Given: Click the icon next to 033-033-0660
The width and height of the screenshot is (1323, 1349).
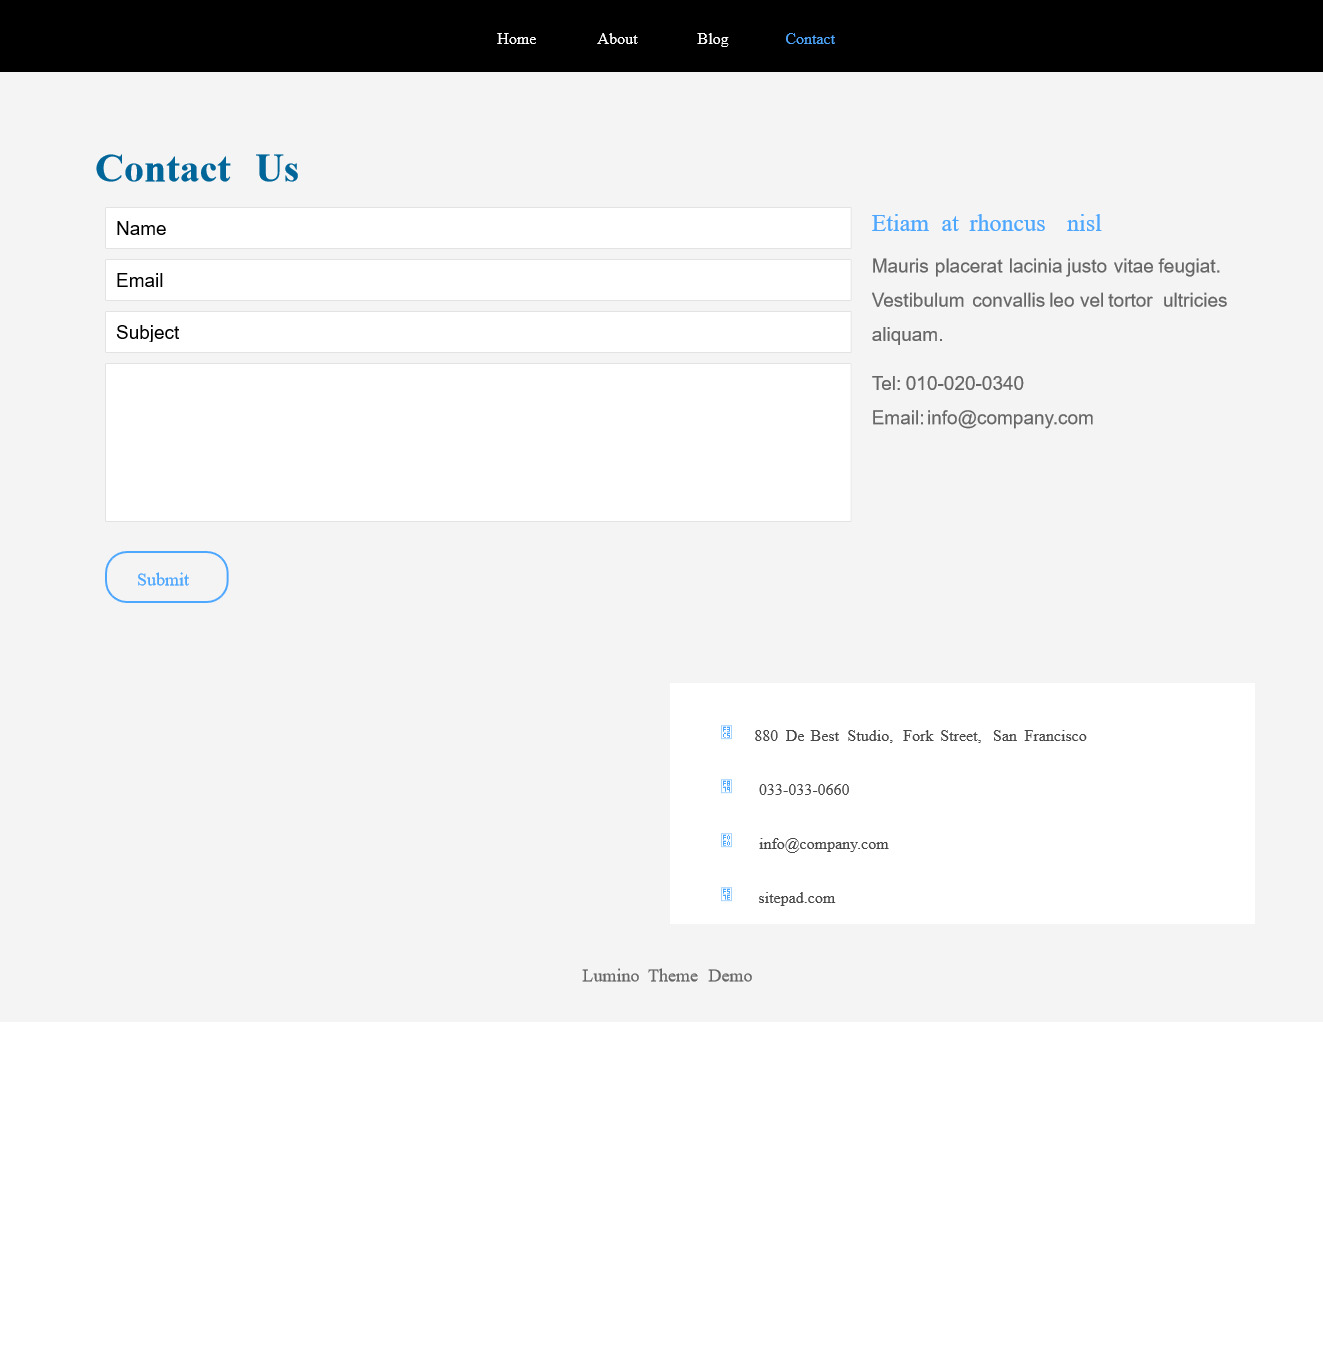Looking at the screenshot, I should (726, 787).
